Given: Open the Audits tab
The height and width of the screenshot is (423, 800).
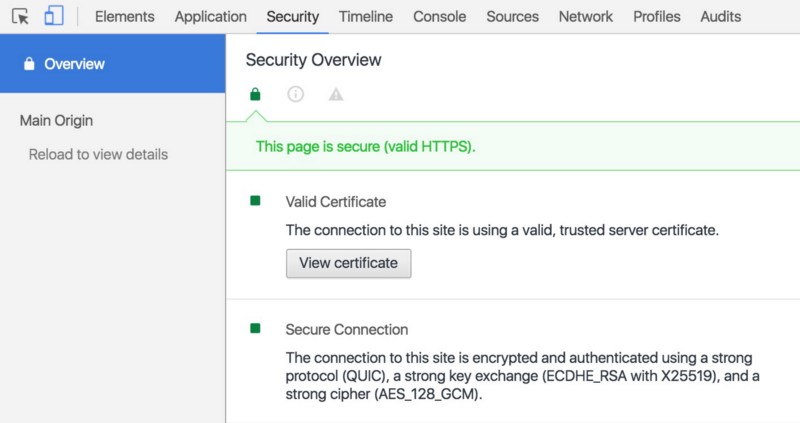Looking at the screenshot, I should [721, 16].
